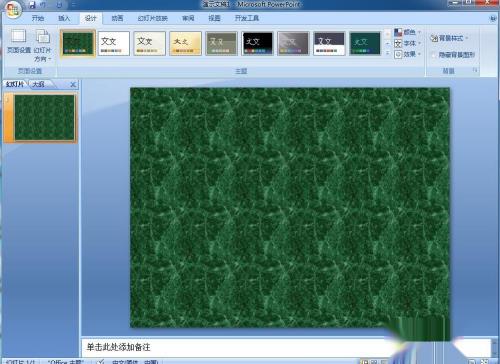This screenshot has width=500, height=364.
Task: Click the notes field 单击此处添加备注
Action: (286, 347)
